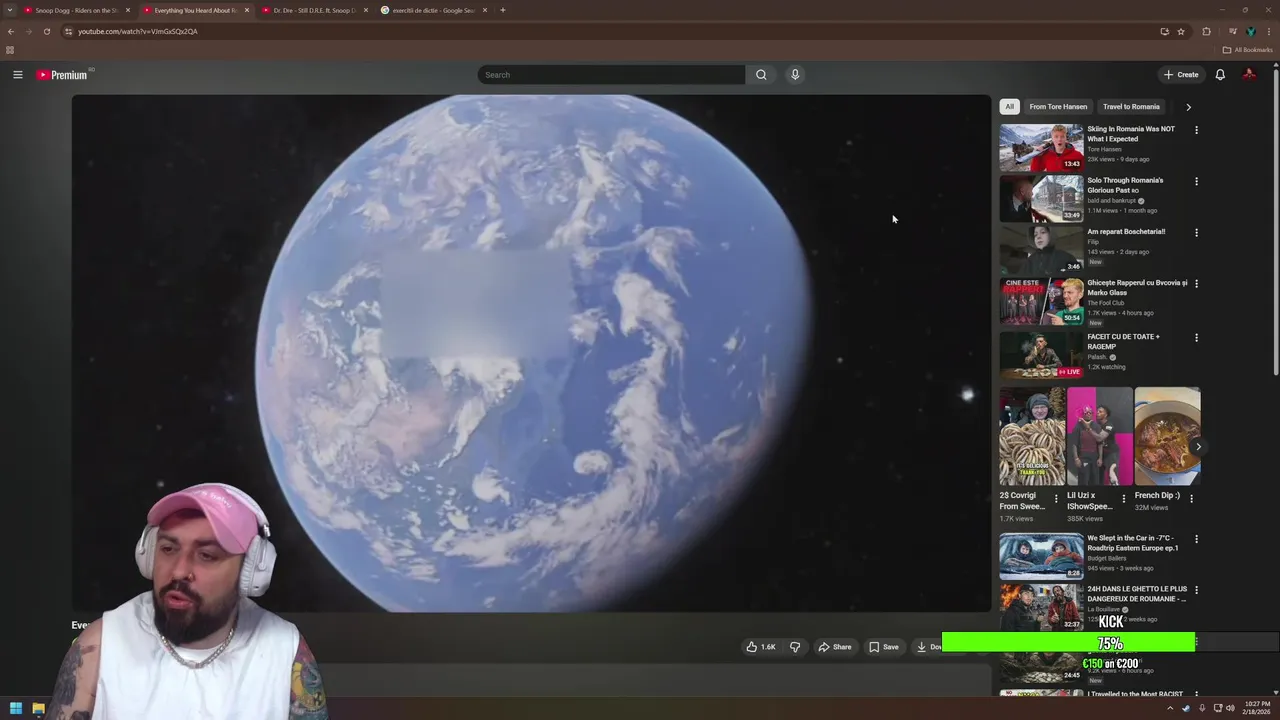Switch to exerciții de dicție Google tab

pos(433,10)
